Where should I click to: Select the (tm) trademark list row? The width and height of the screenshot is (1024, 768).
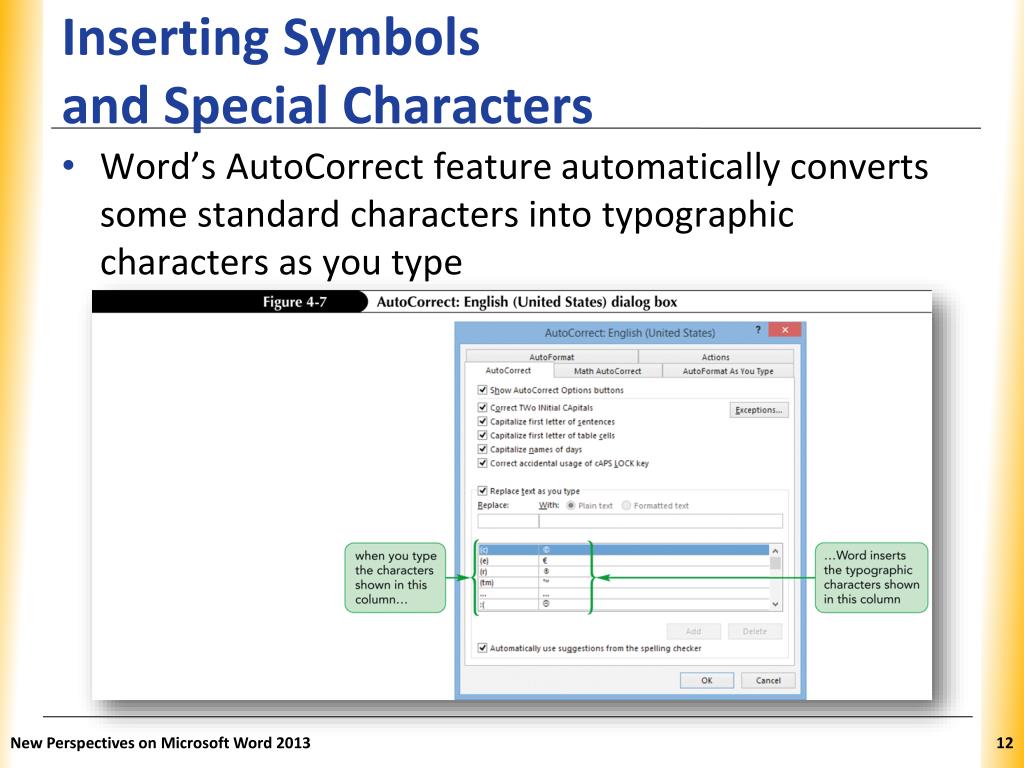pos(624,583)
